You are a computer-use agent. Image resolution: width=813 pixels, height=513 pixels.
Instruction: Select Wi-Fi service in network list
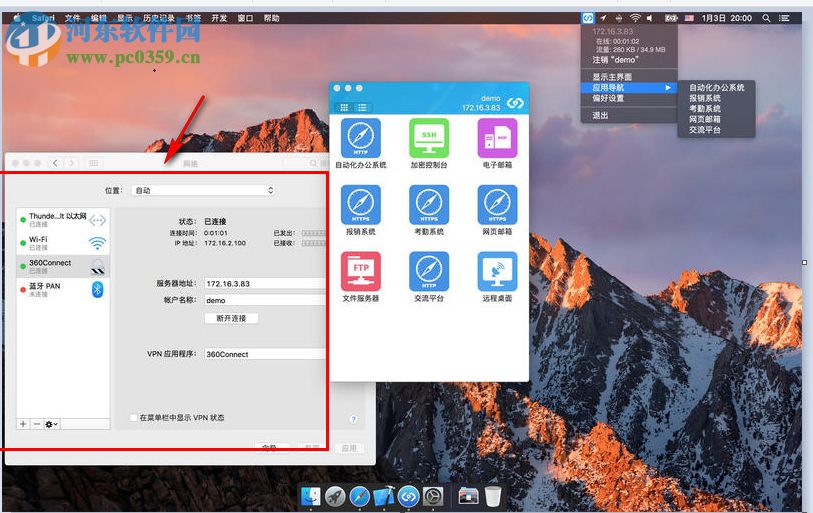click(x=63, y=243)
